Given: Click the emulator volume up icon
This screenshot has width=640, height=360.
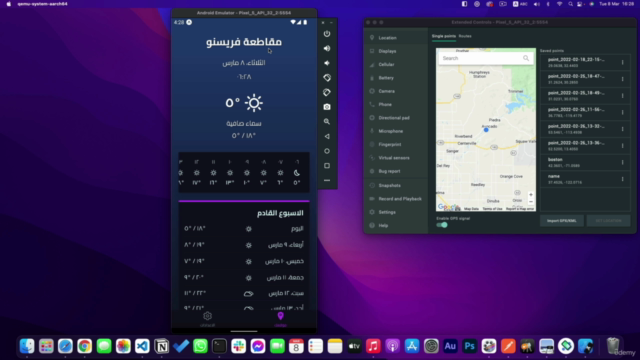Looking at the screenshot, I should tap(327, 49).
